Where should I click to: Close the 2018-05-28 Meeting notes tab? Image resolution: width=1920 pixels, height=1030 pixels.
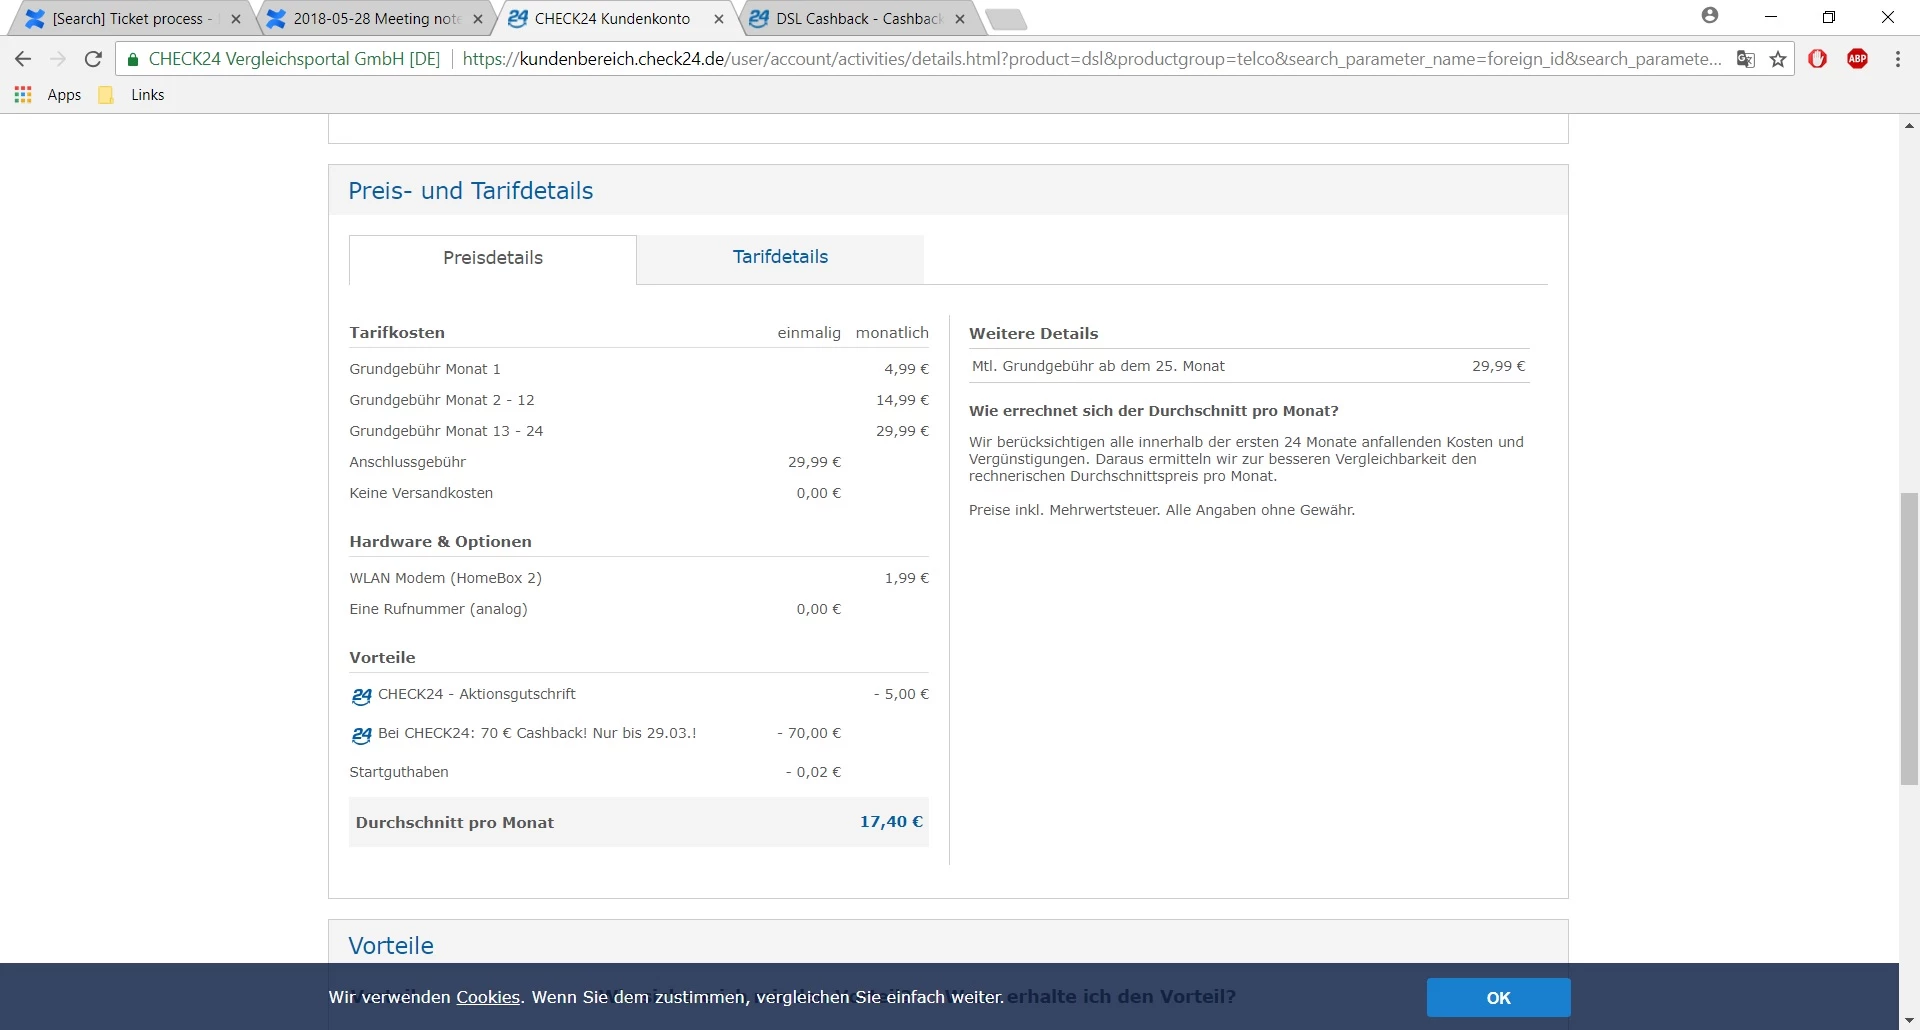click(x=478, y=19)
